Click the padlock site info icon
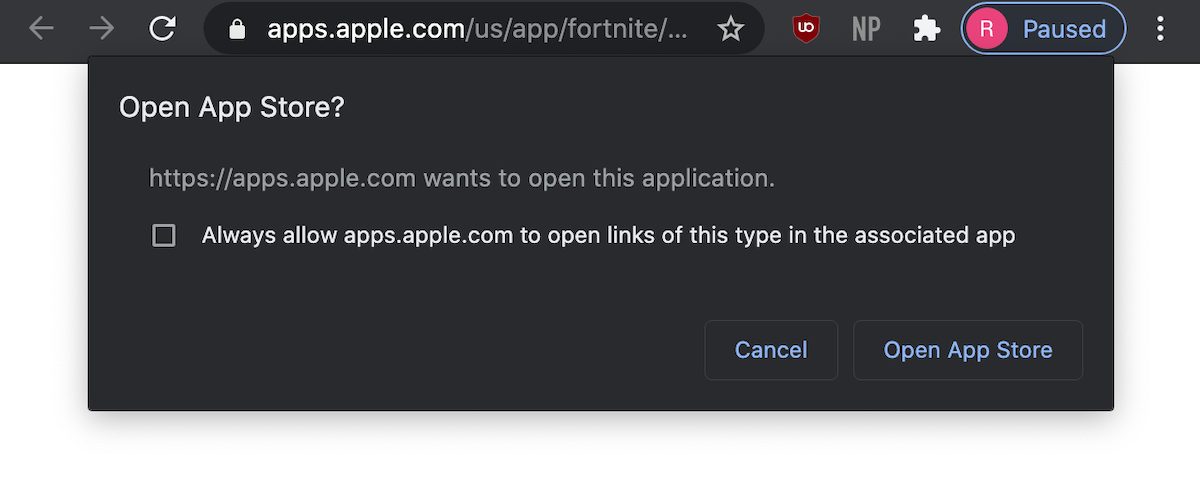 point(237,29)
